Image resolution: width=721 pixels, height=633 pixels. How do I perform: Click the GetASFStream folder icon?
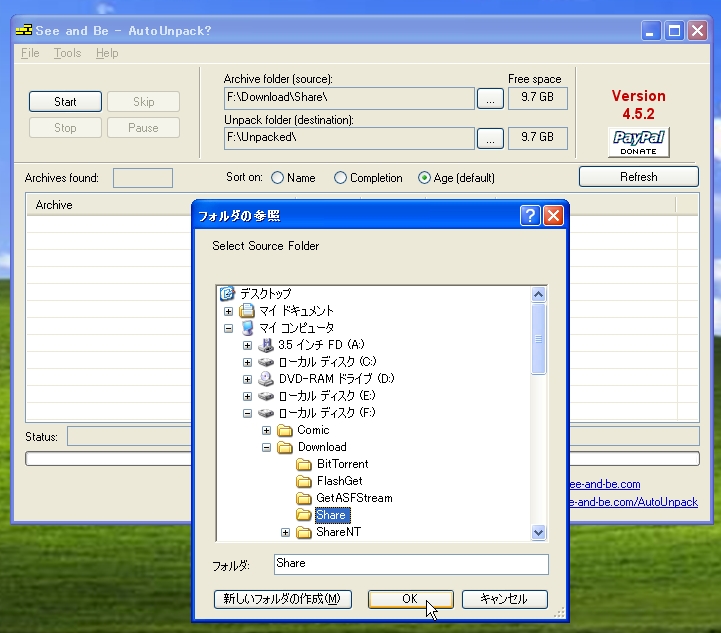pyautogui.click(x=304, y=498)
